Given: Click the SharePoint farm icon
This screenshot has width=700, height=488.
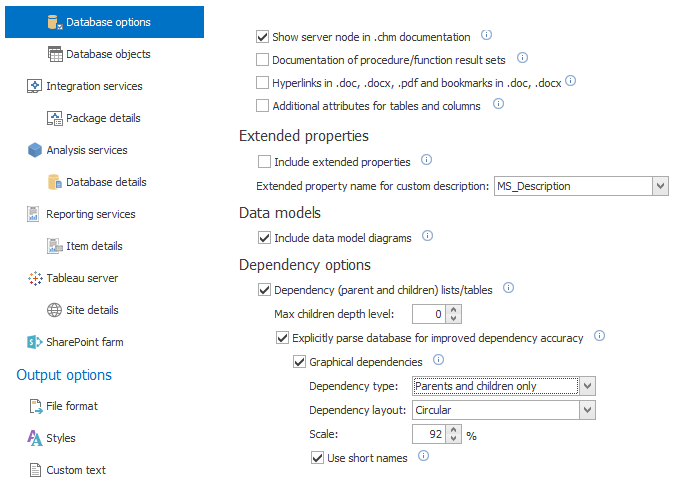Looking at the screenshot, I should pyautogui.click(x=34, y=342).
